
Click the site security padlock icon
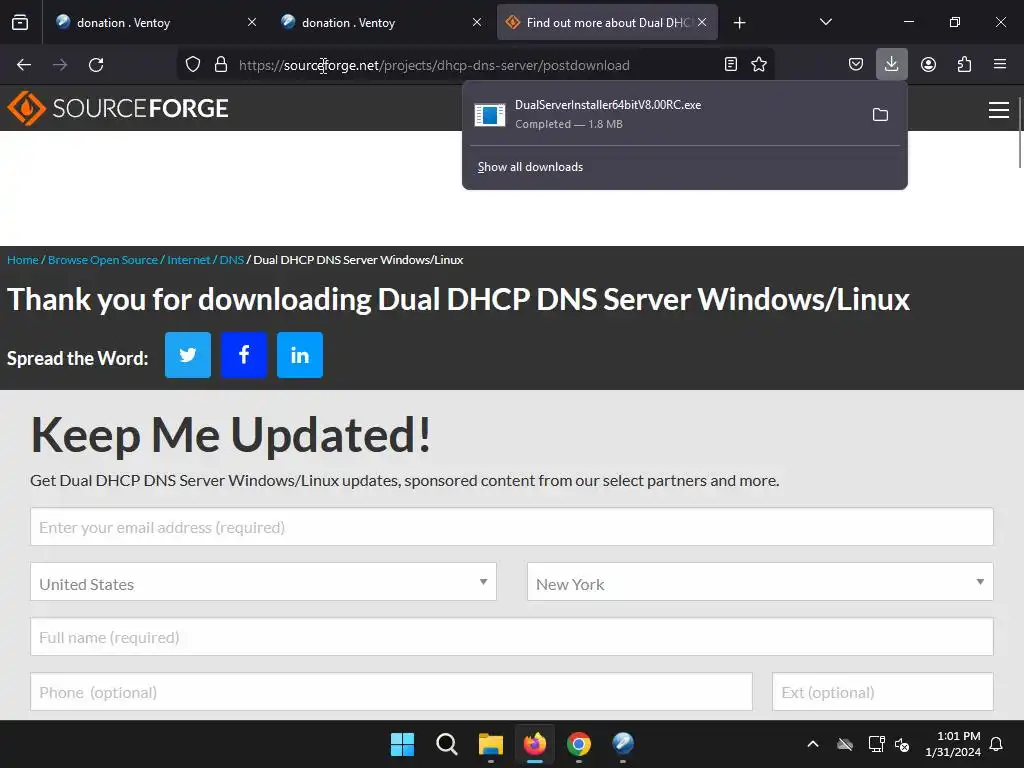[x=221, y=65]
